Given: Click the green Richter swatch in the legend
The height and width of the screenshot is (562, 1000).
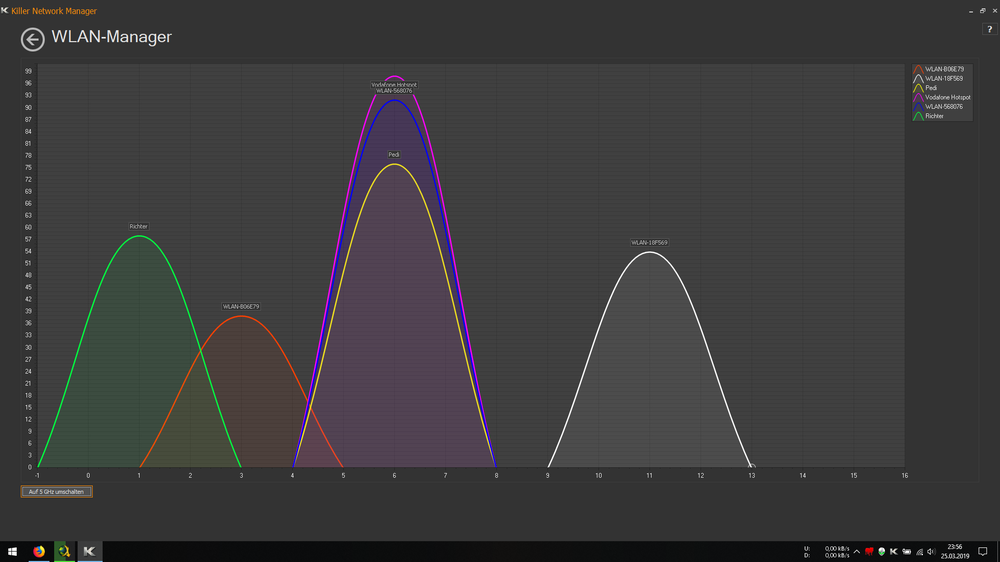Looking at the screenshot, I should pyautogui.click(x=918, y=116).
